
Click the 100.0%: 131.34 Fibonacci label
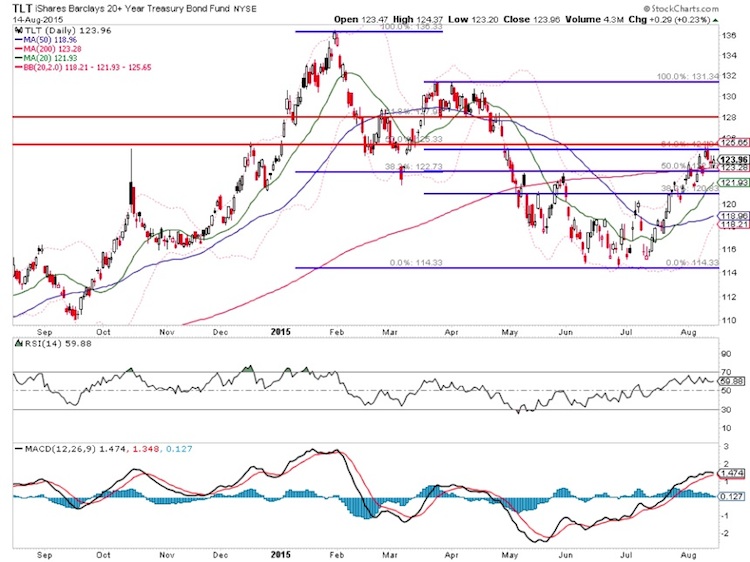[687, 77]
